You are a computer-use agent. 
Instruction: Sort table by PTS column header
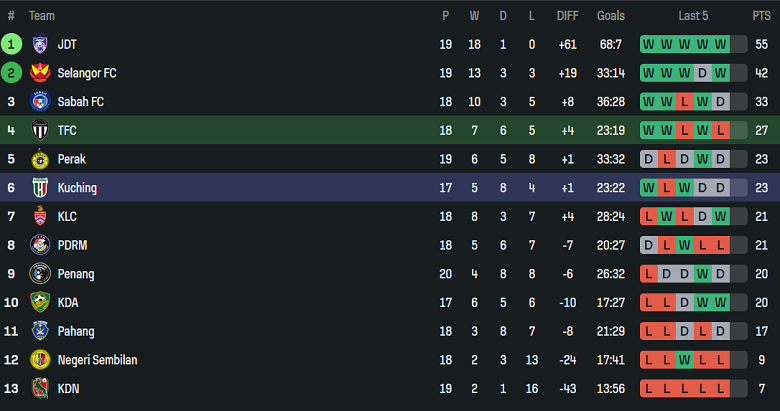761,16
